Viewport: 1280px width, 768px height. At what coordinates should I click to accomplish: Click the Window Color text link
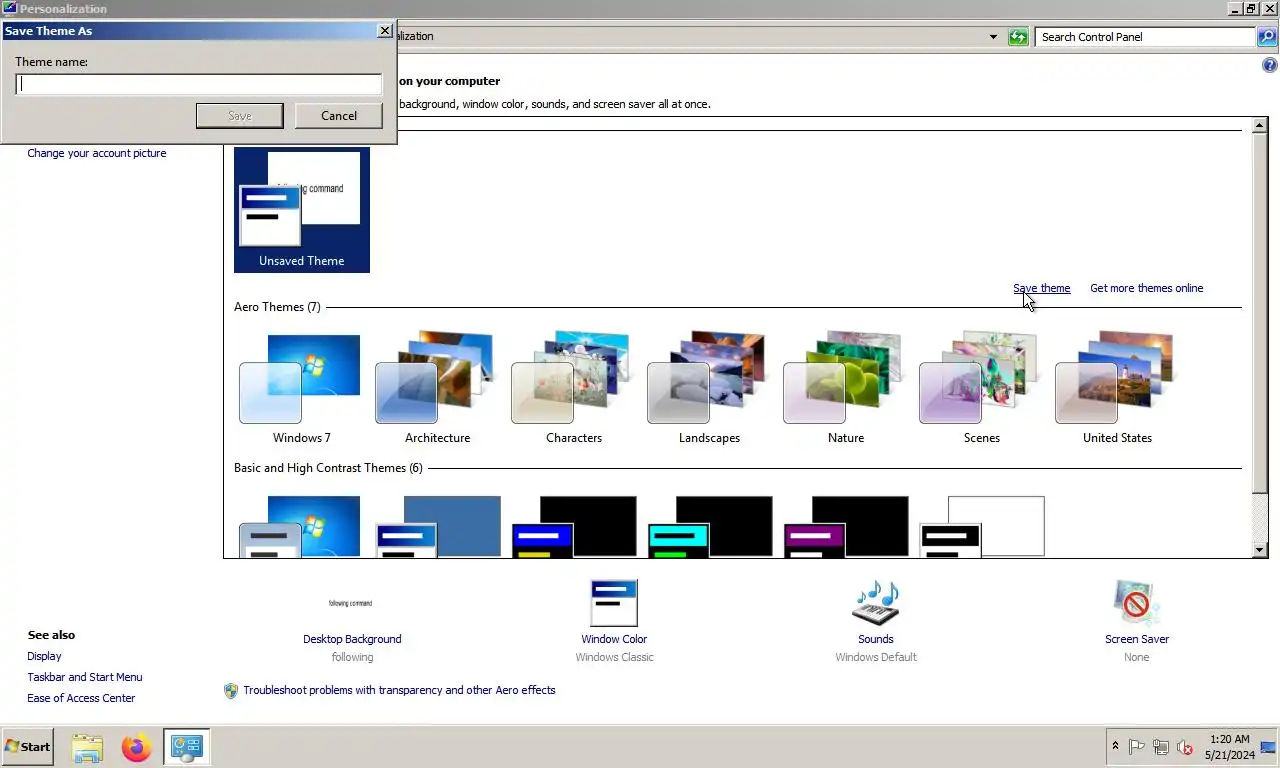click(614, 639)
